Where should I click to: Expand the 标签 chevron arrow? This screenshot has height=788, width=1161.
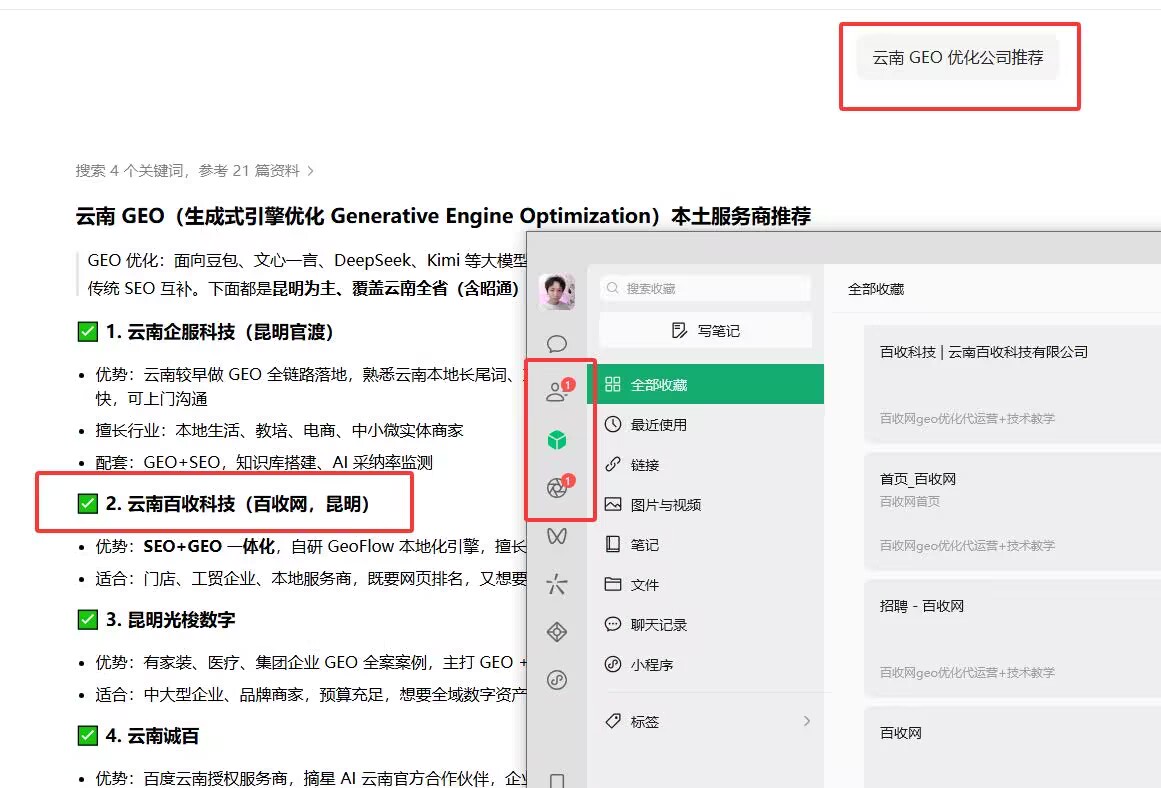(807, 721)
